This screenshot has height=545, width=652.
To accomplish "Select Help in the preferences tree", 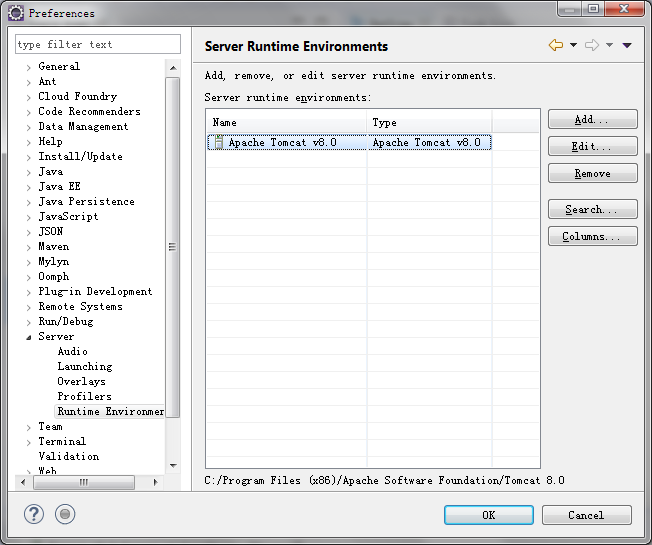I will (50, 141).
